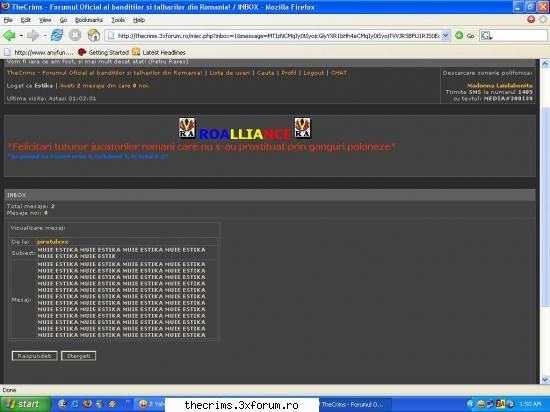Screen dimensions: 550x412
Task: Click the search engine selector icon
Action: (486, 35)
